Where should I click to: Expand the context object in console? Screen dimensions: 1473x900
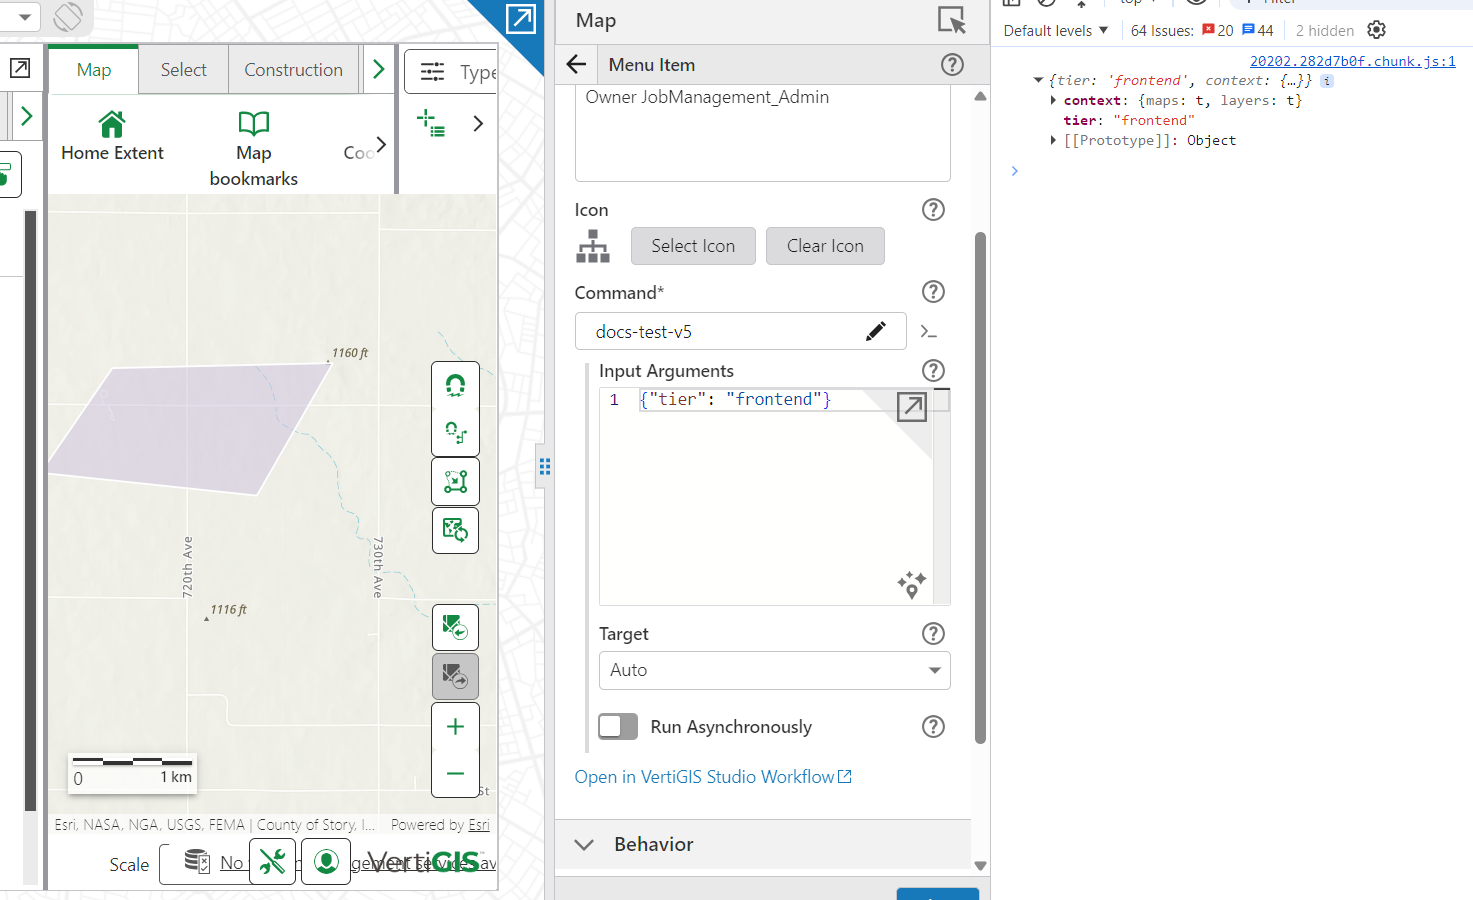click(1053, 101)
